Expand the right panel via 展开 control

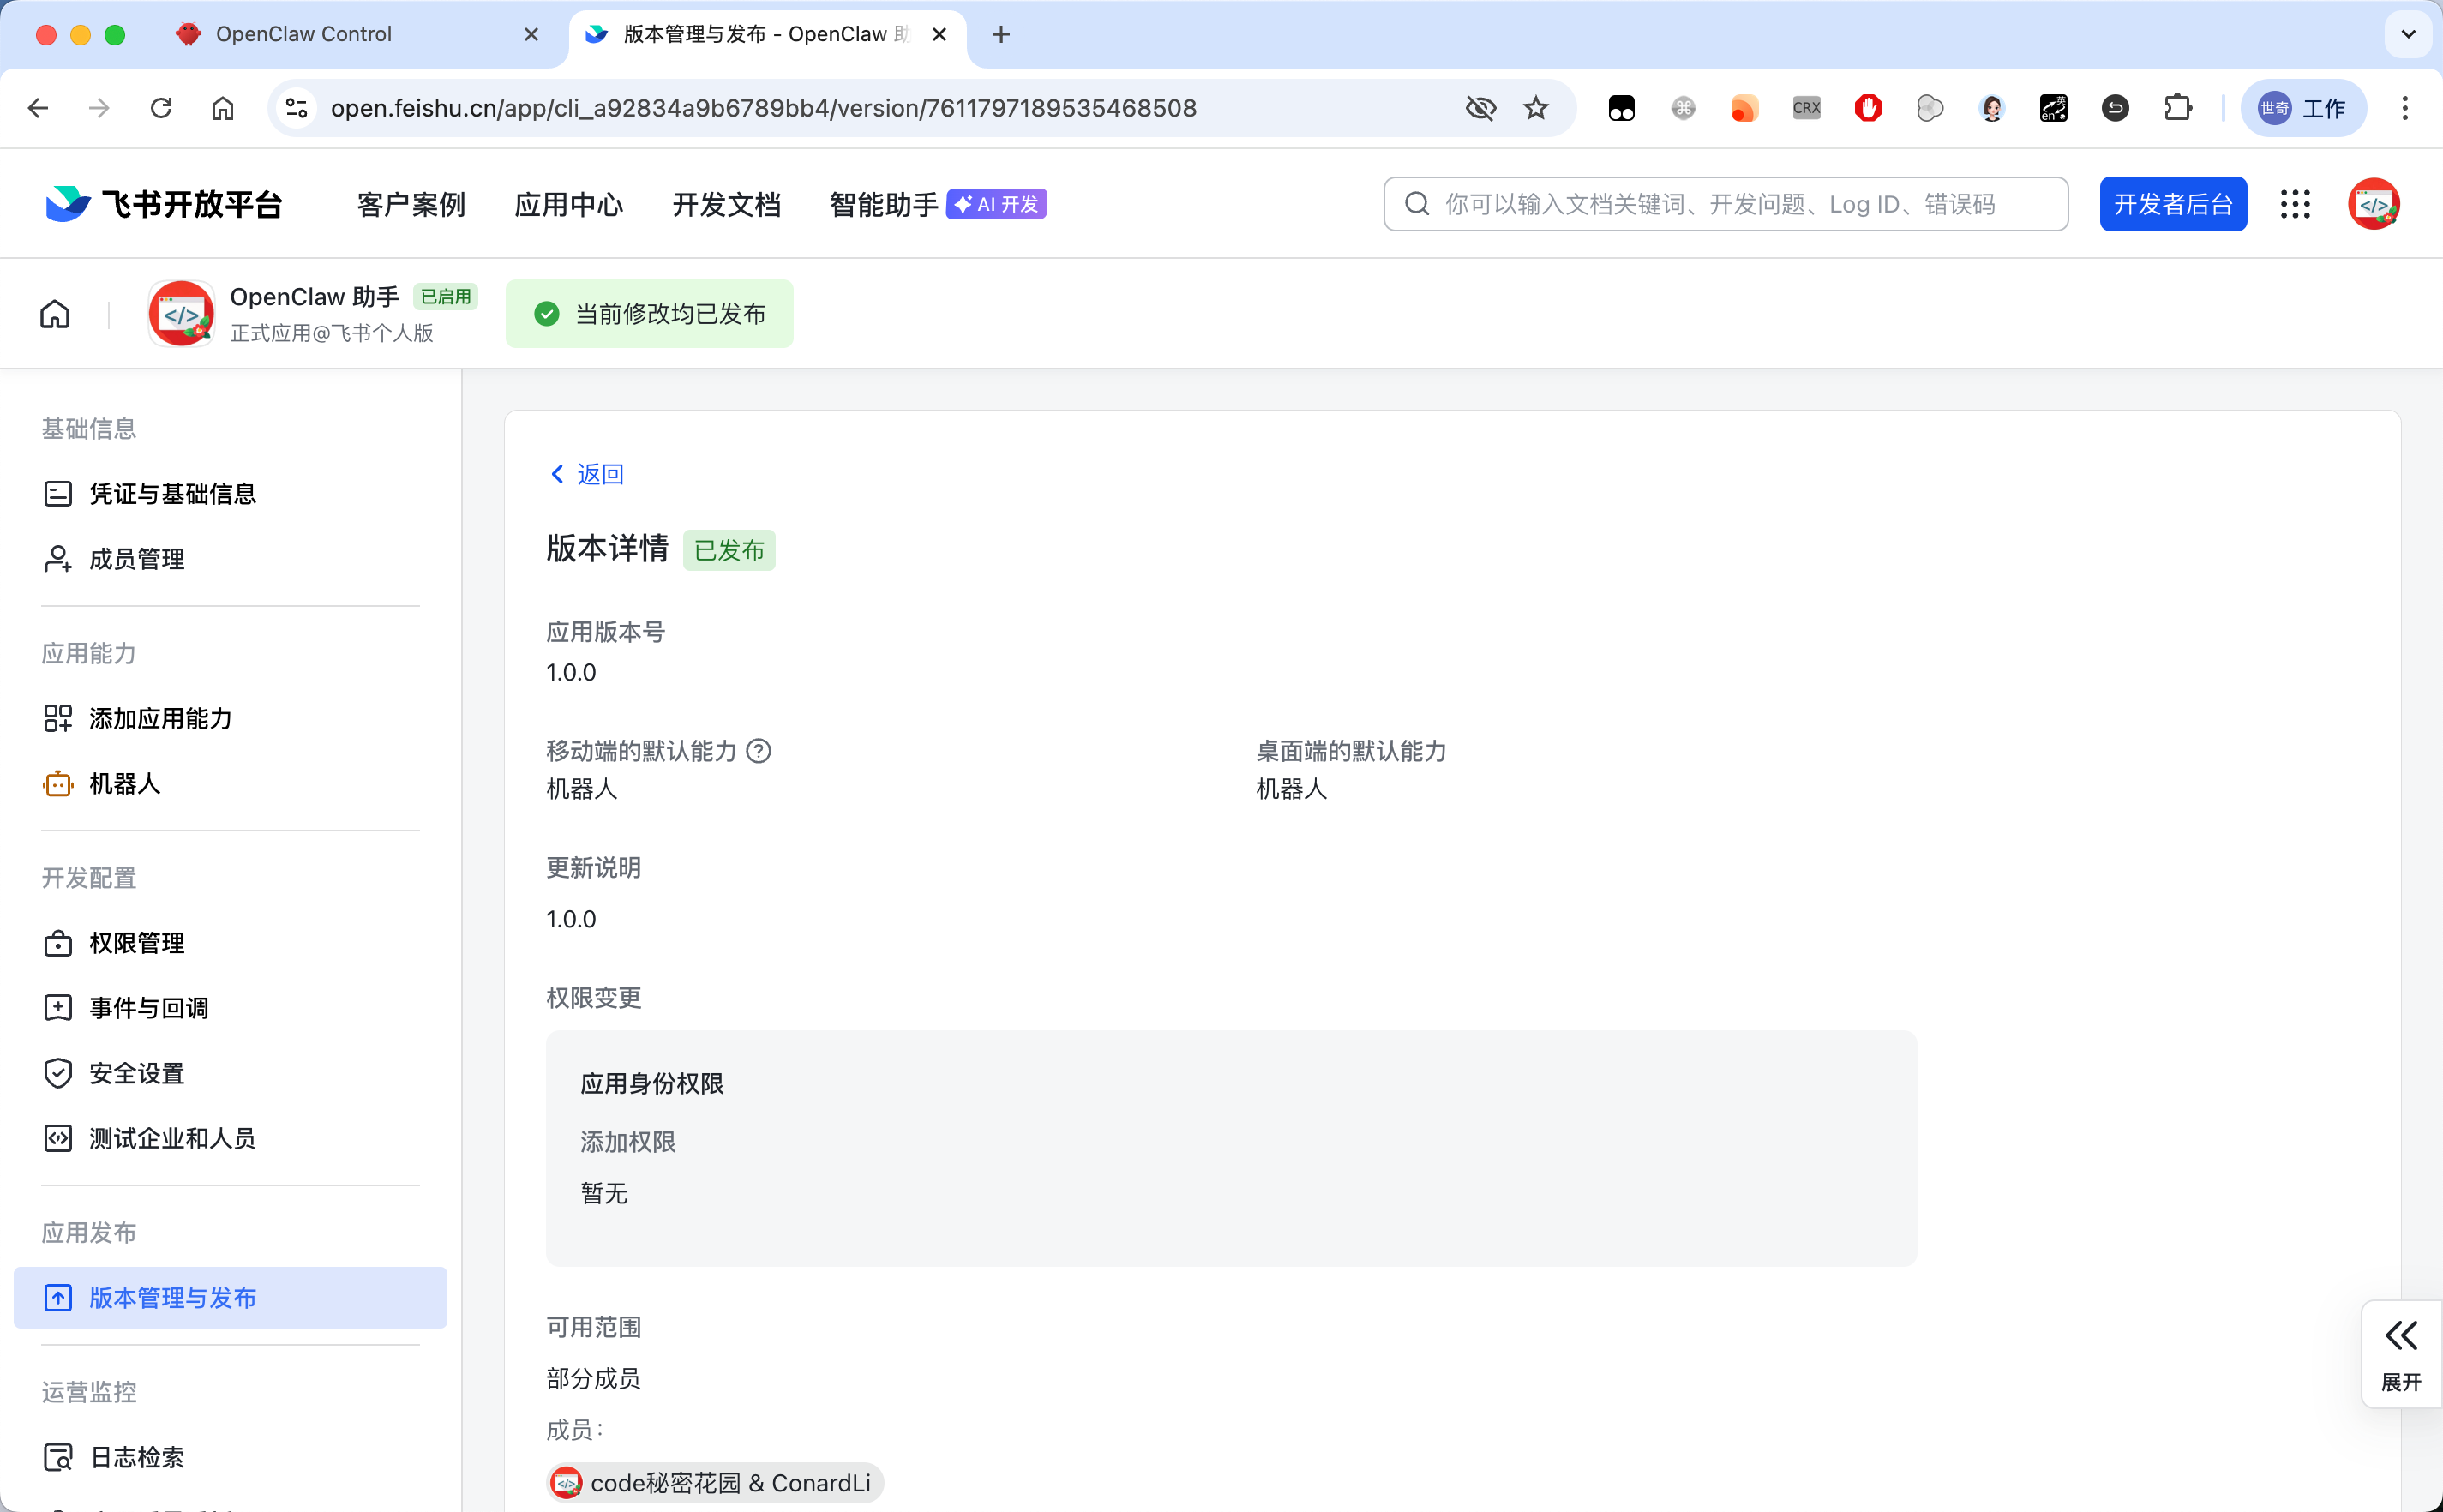coord(2401,1353)
